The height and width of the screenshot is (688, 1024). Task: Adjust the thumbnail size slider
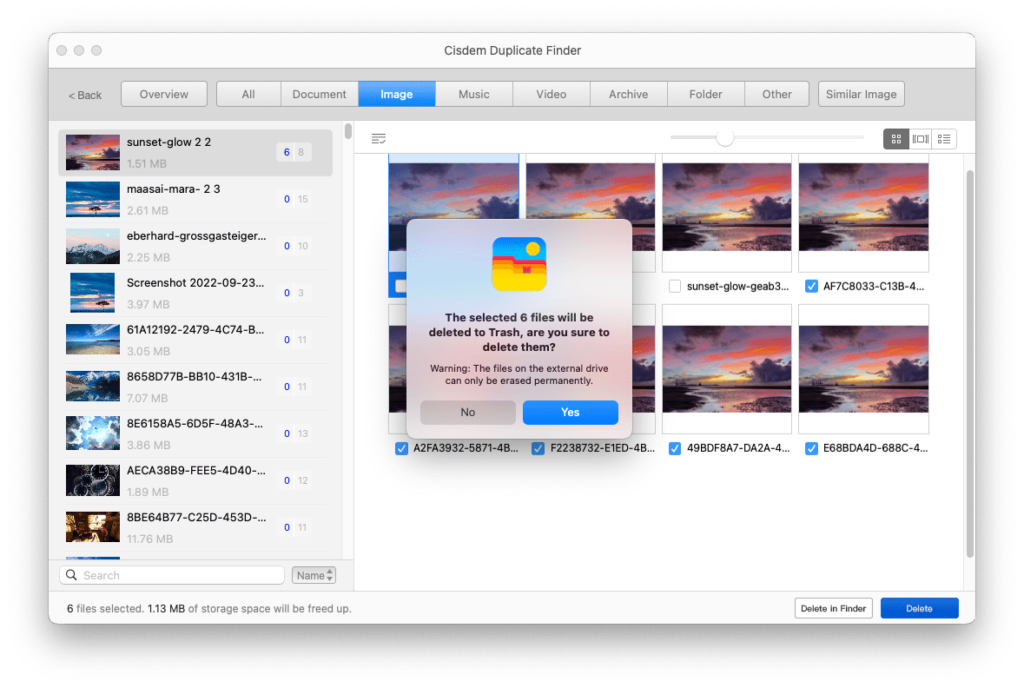724,138
